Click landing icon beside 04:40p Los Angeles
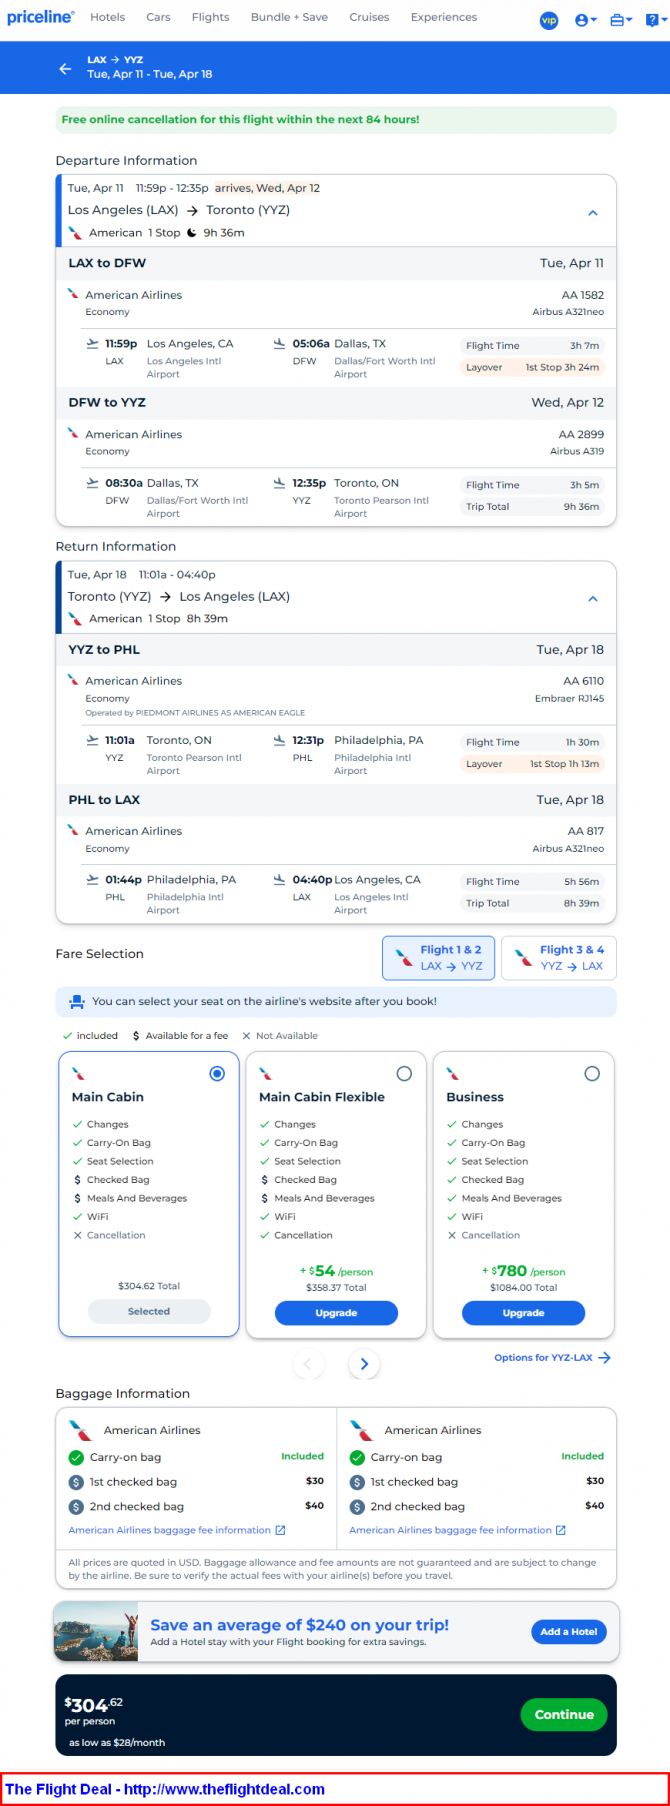This screenshot has height=1806, width=670. [279, 880]
